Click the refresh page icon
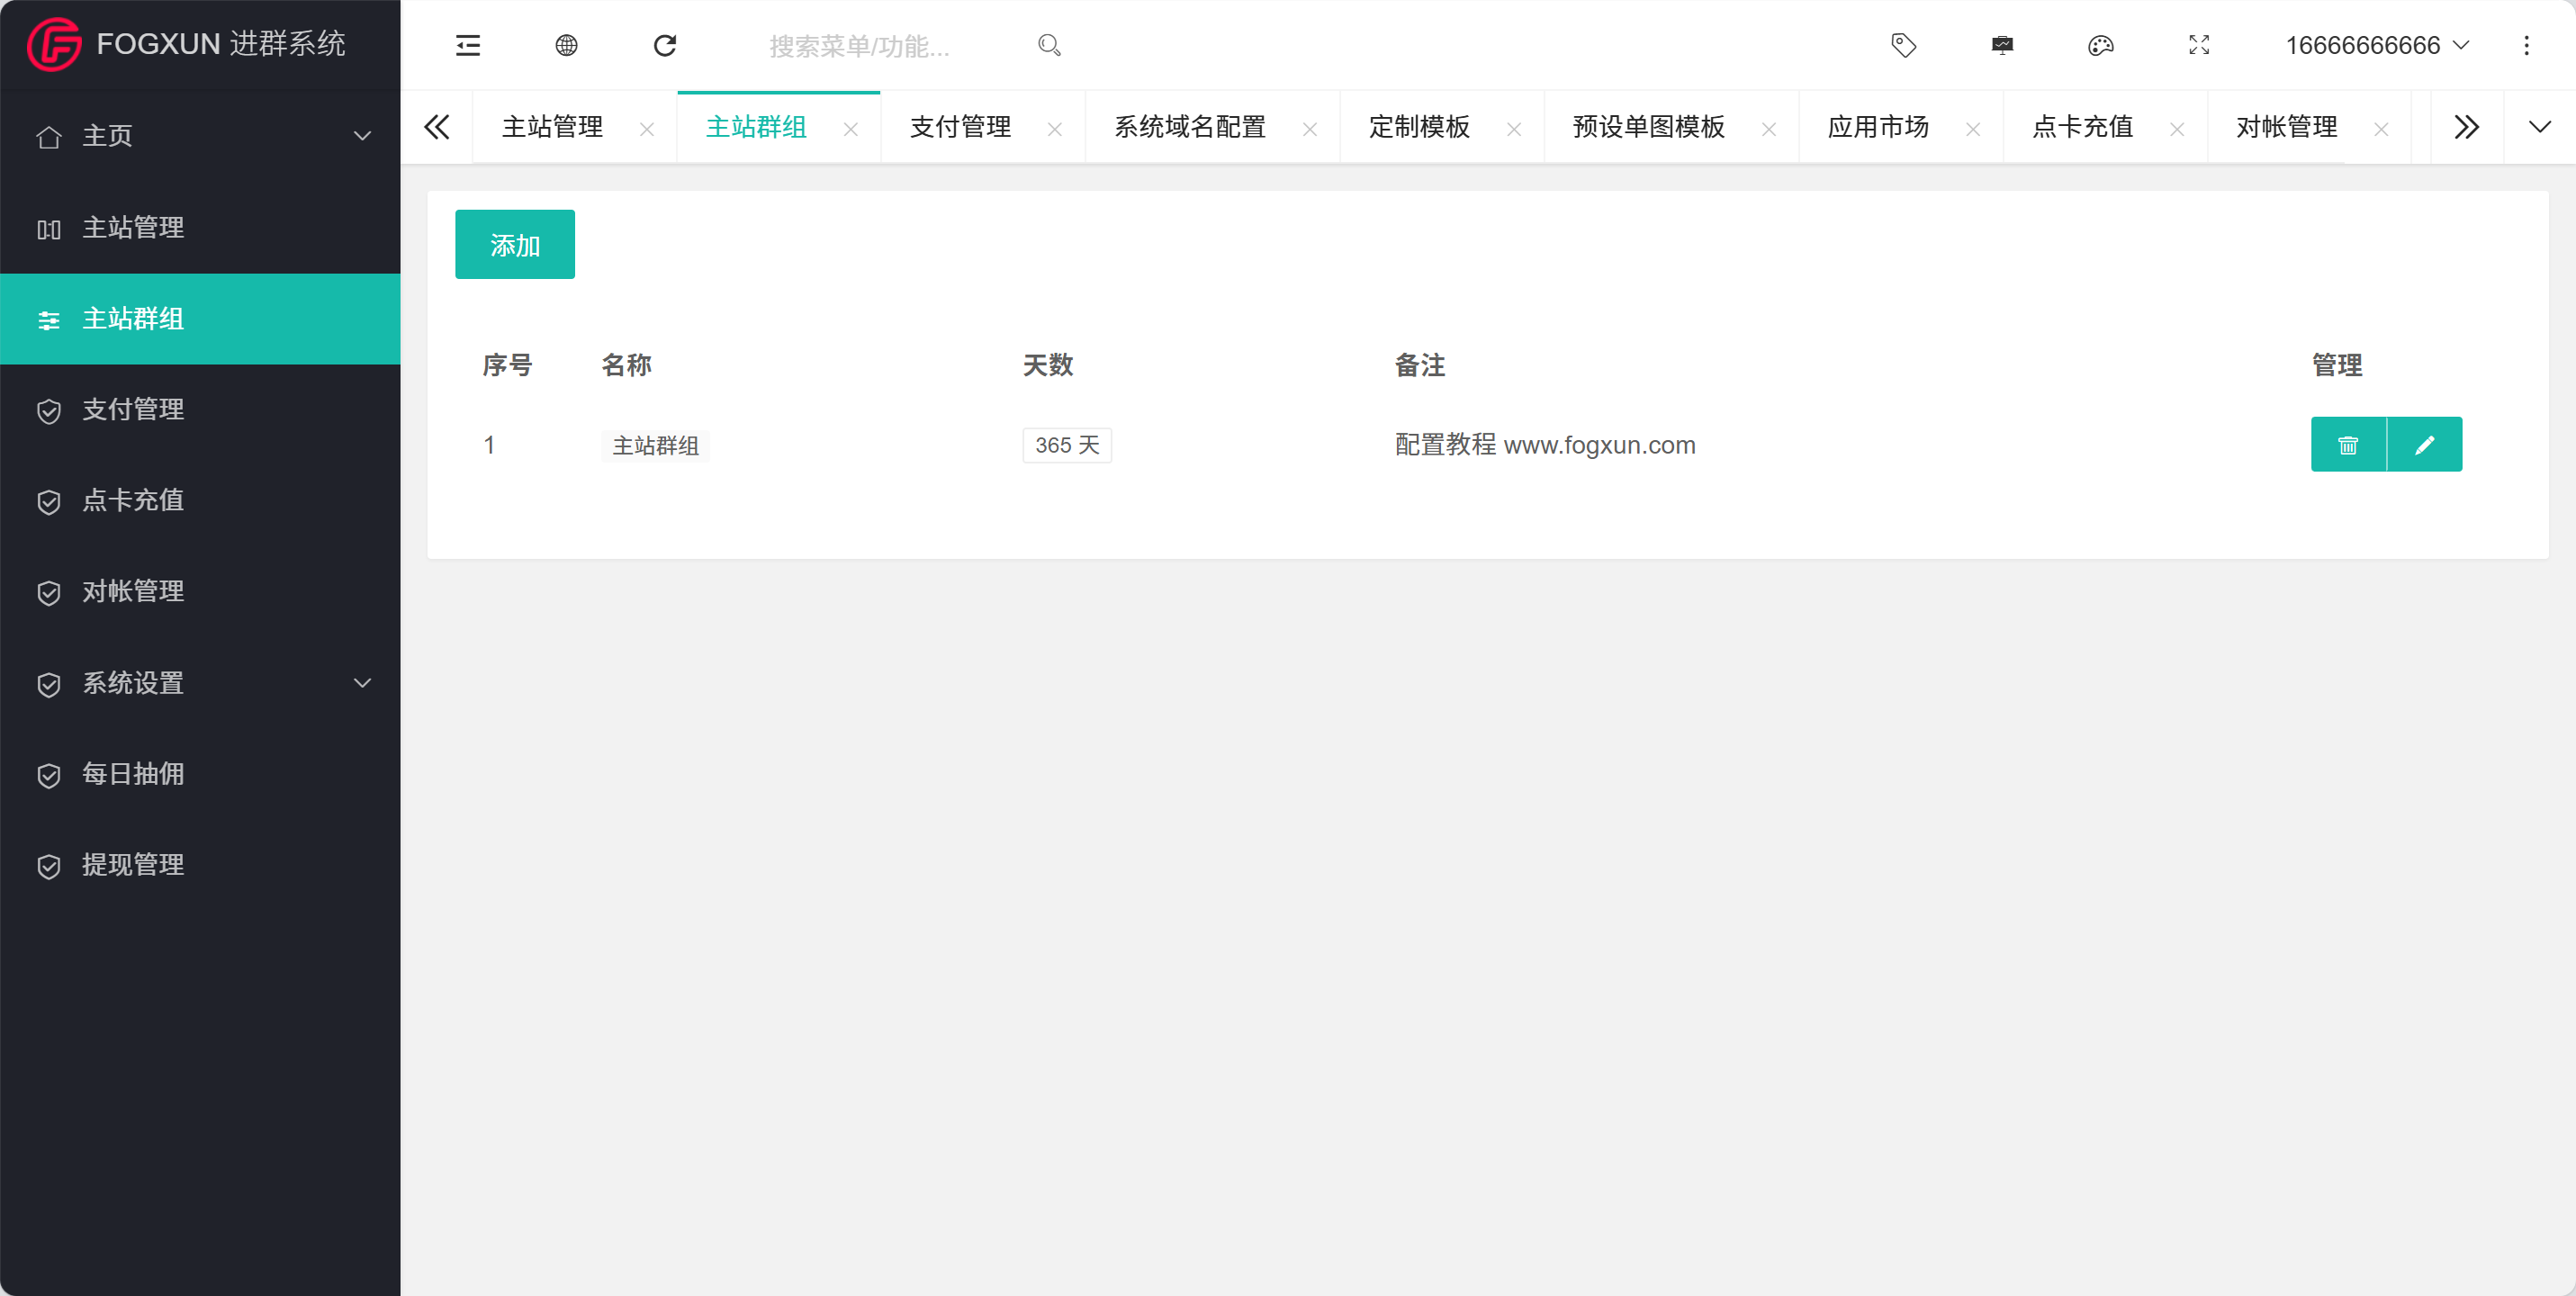 (665, 45)
